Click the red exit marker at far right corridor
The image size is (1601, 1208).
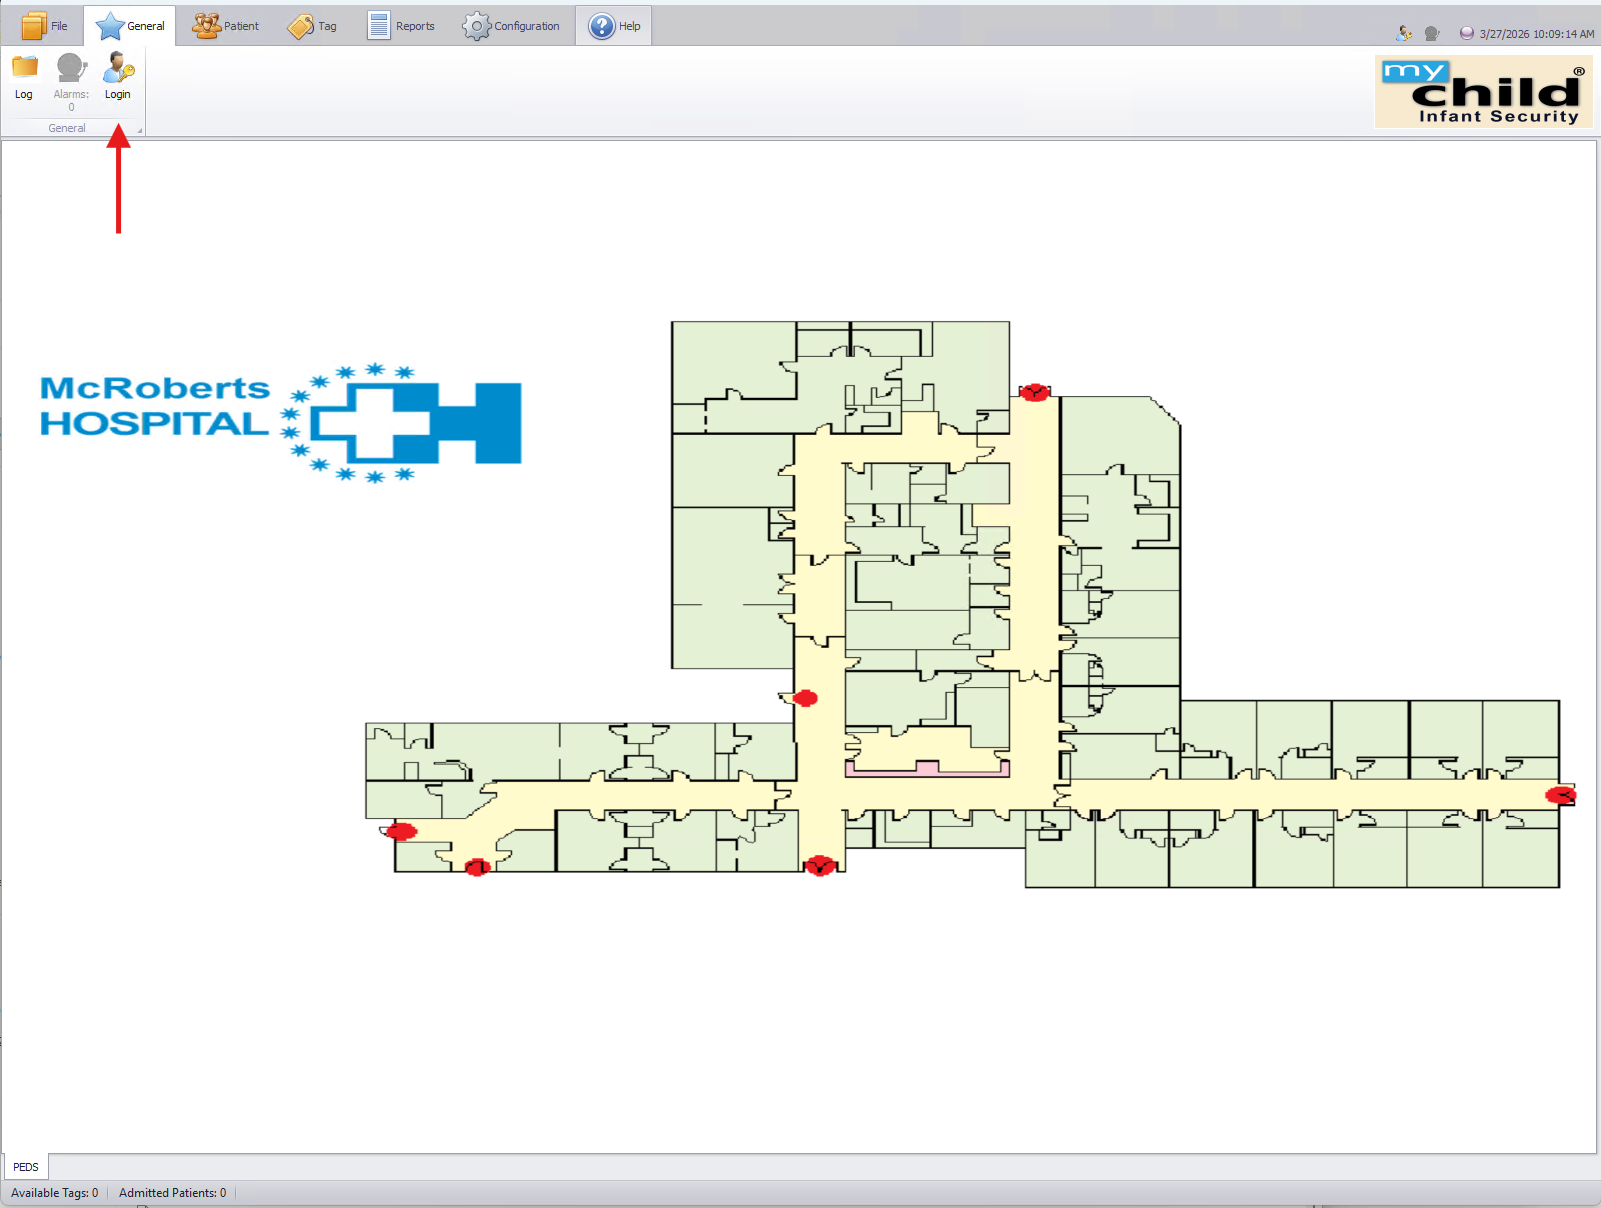tap(1560, 795)
